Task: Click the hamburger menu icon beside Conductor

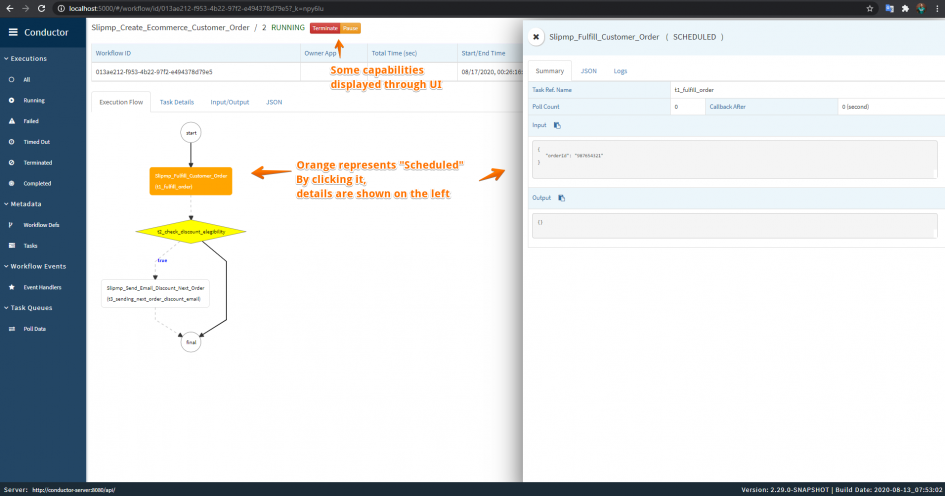Action: coord(13,33)
